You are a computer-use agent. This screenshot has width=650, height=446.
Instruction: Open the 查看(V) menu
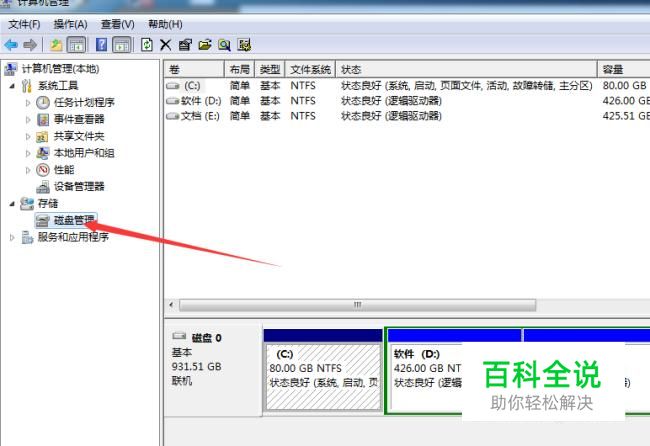(x=118, y=24)
